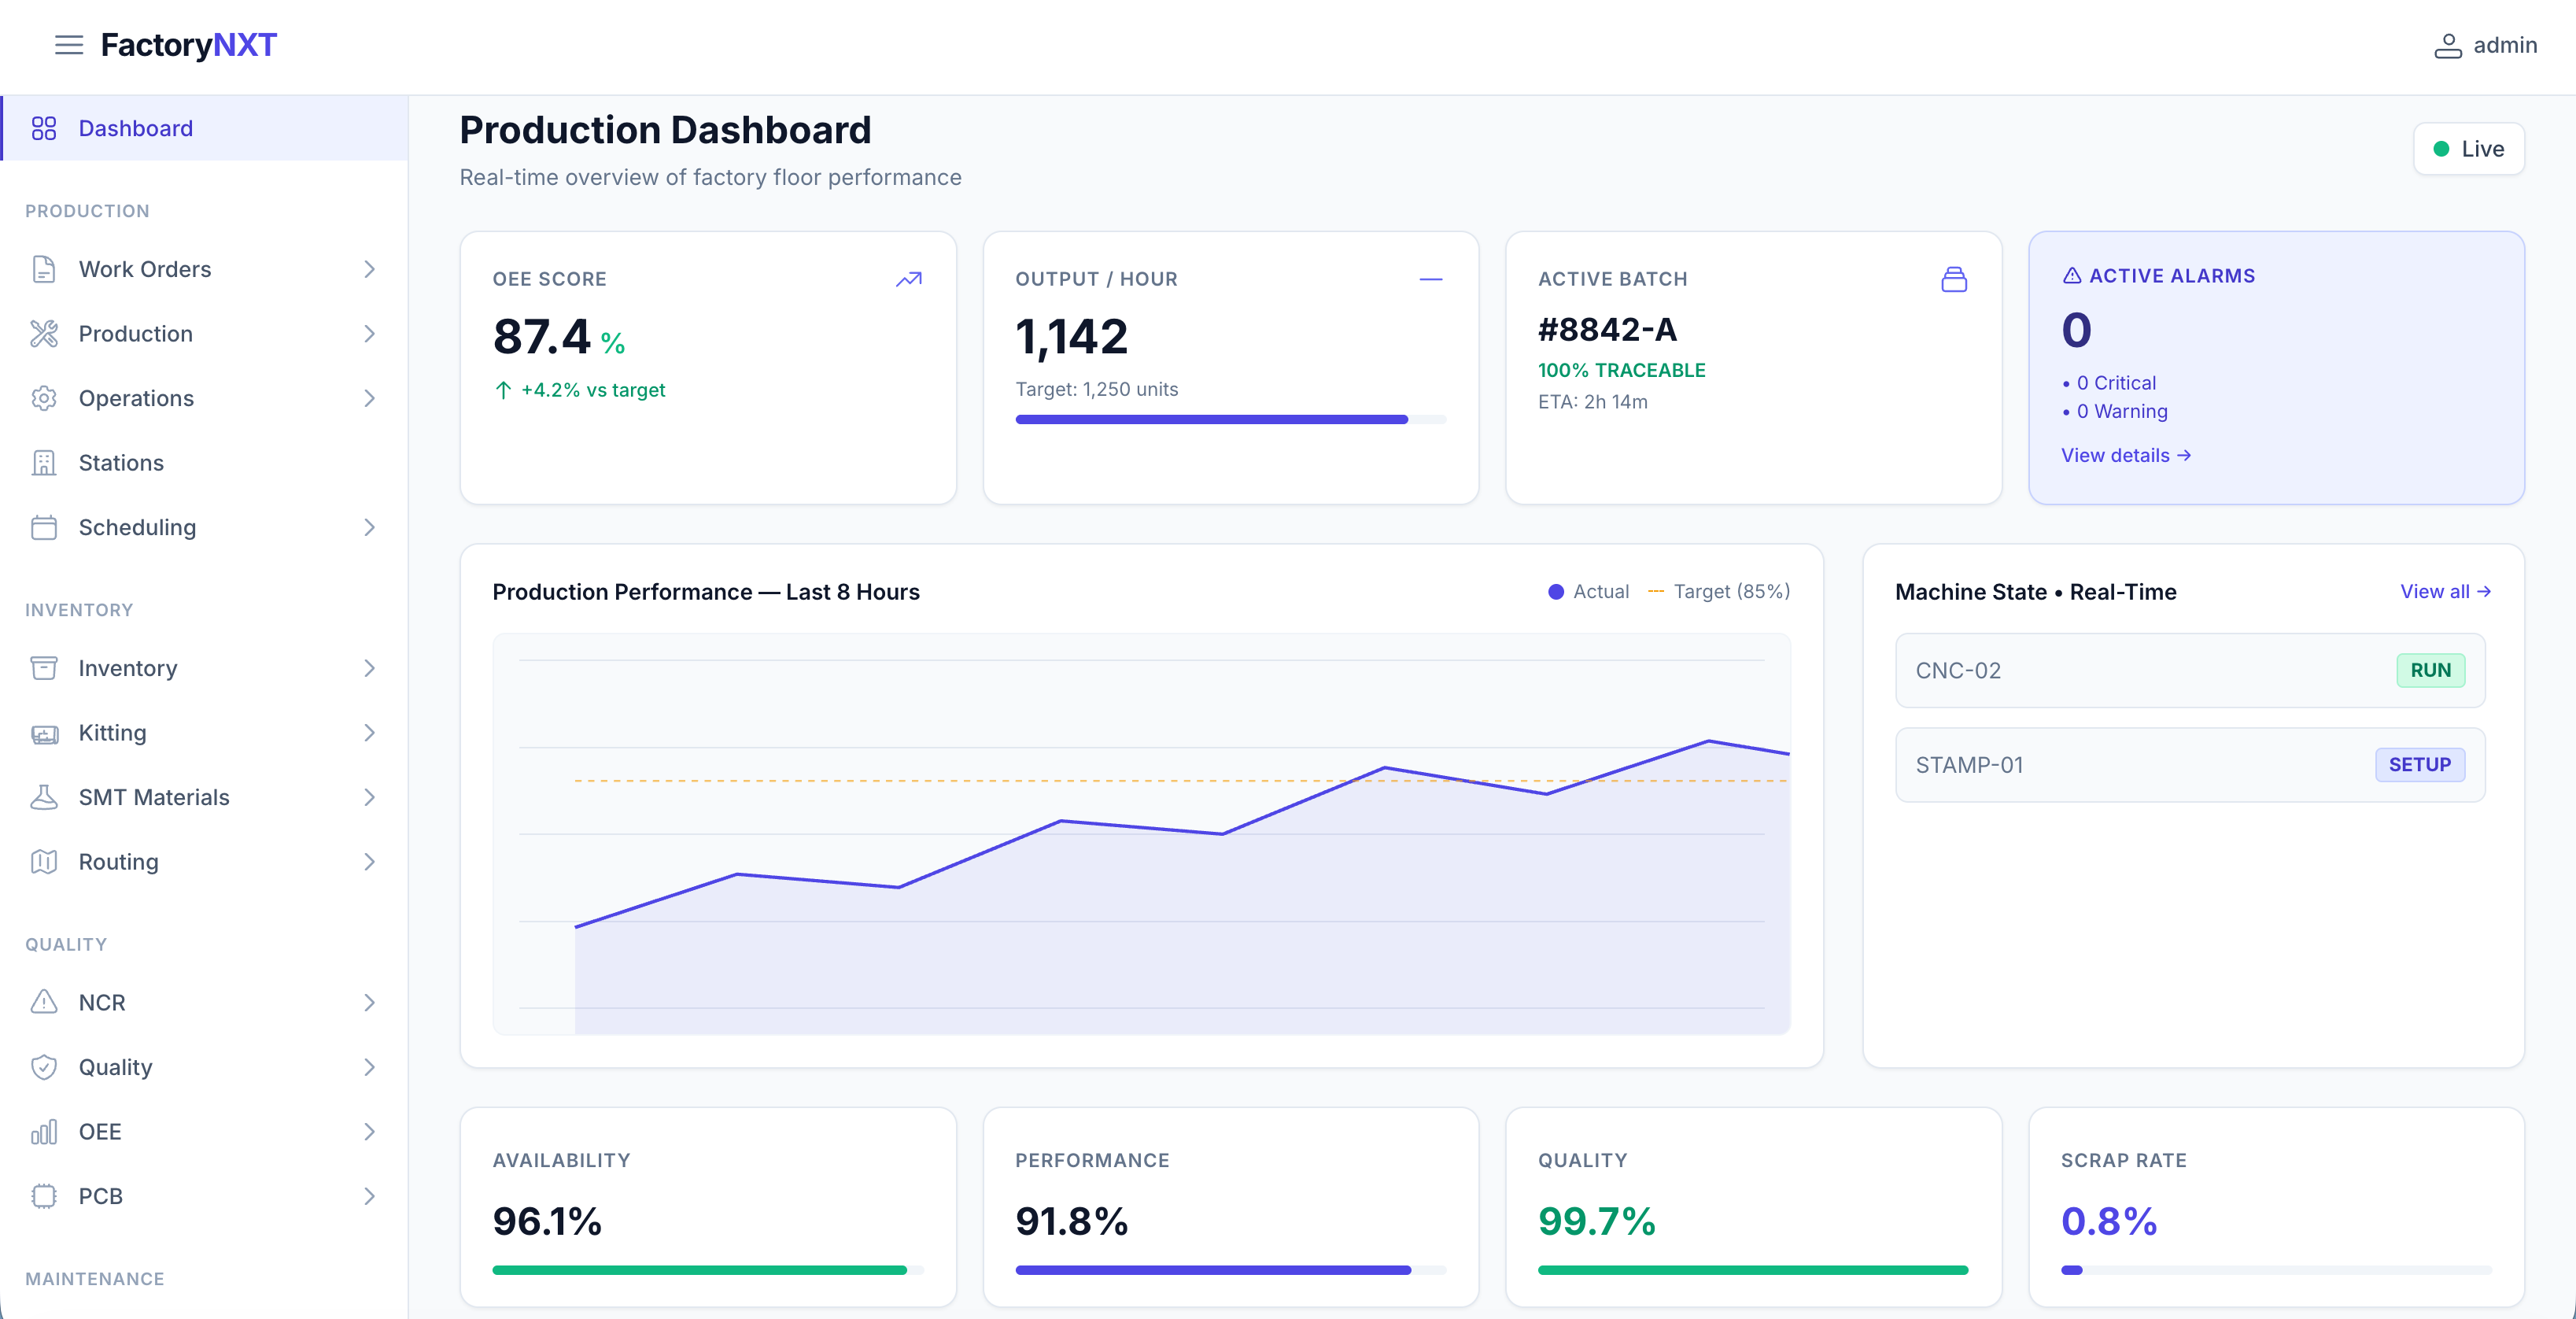Viewport: 2576px width, 1319px height.
Task: Click the FactoryNXT logo
Action: coord(189,45)
